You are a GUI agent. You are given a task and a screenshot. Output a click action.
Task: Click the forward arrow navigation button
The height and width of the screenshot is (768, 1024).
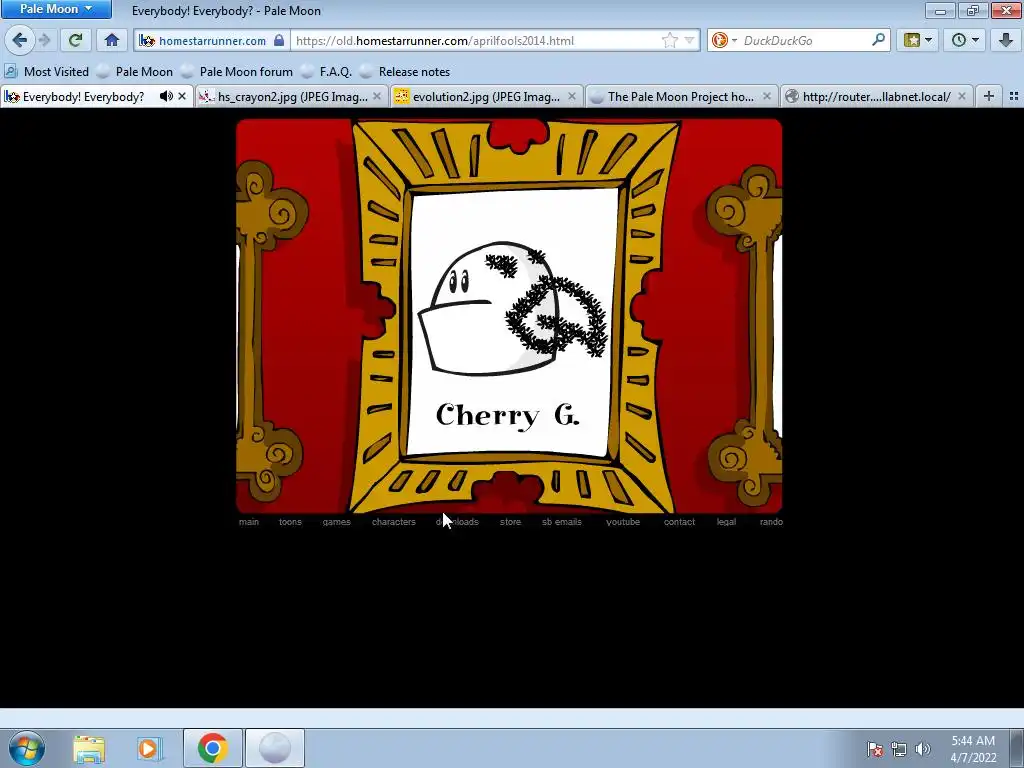[x=45, y=40]
